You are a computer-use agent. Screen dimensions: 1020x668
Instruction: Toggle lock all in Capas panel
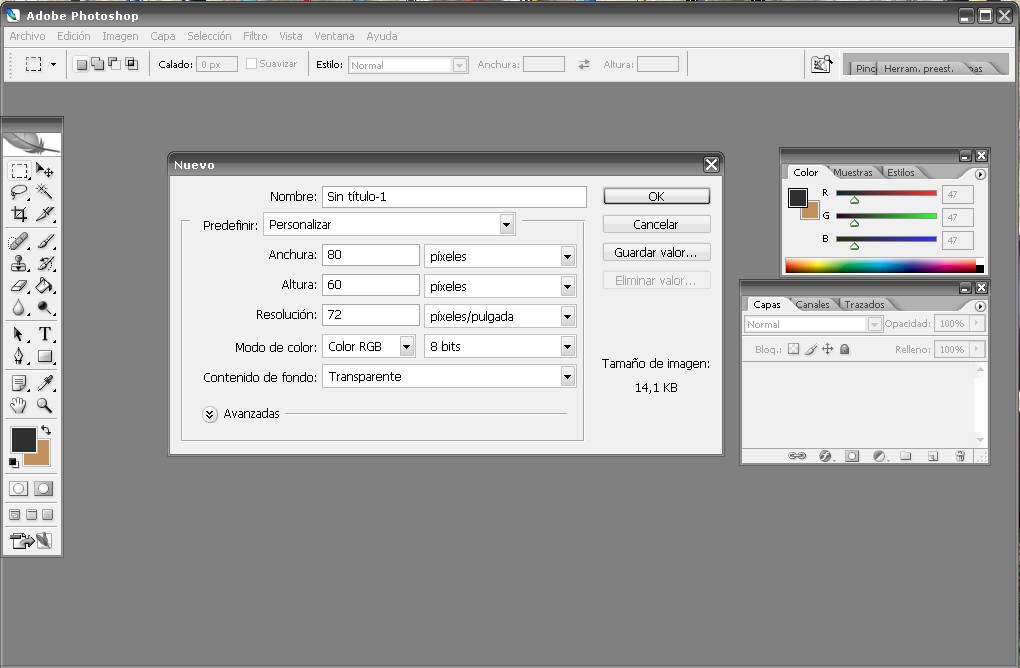pyautogui.click(x=844, y=349)
